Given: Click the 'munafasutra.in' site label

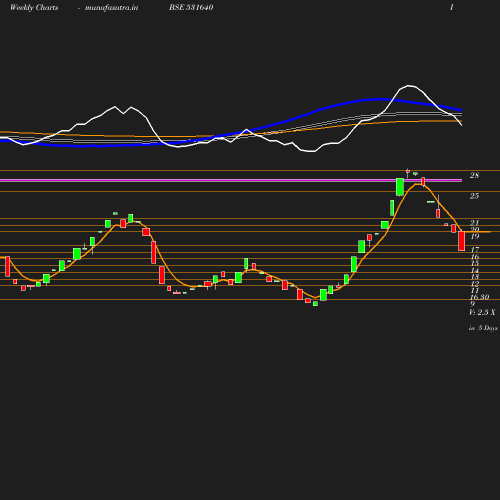Looking at the screenshot, I should point(111,8).
